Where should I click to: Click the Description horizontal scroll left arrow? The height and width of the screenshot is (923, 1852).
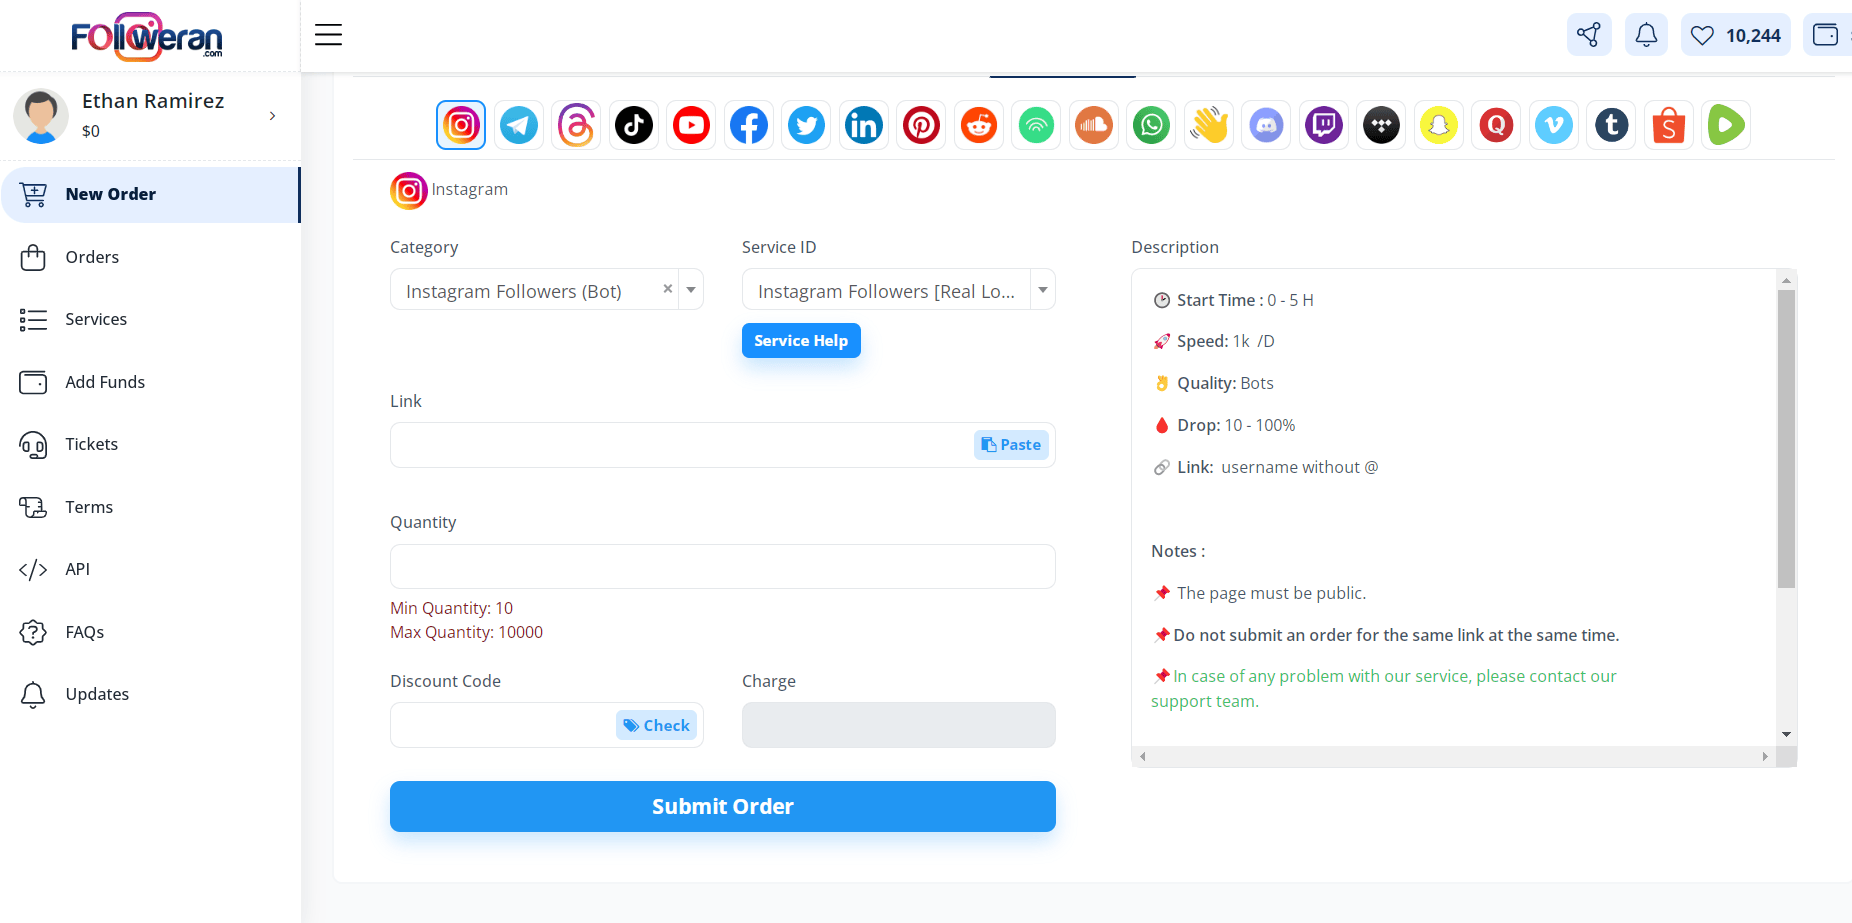tap(1143, 757)
